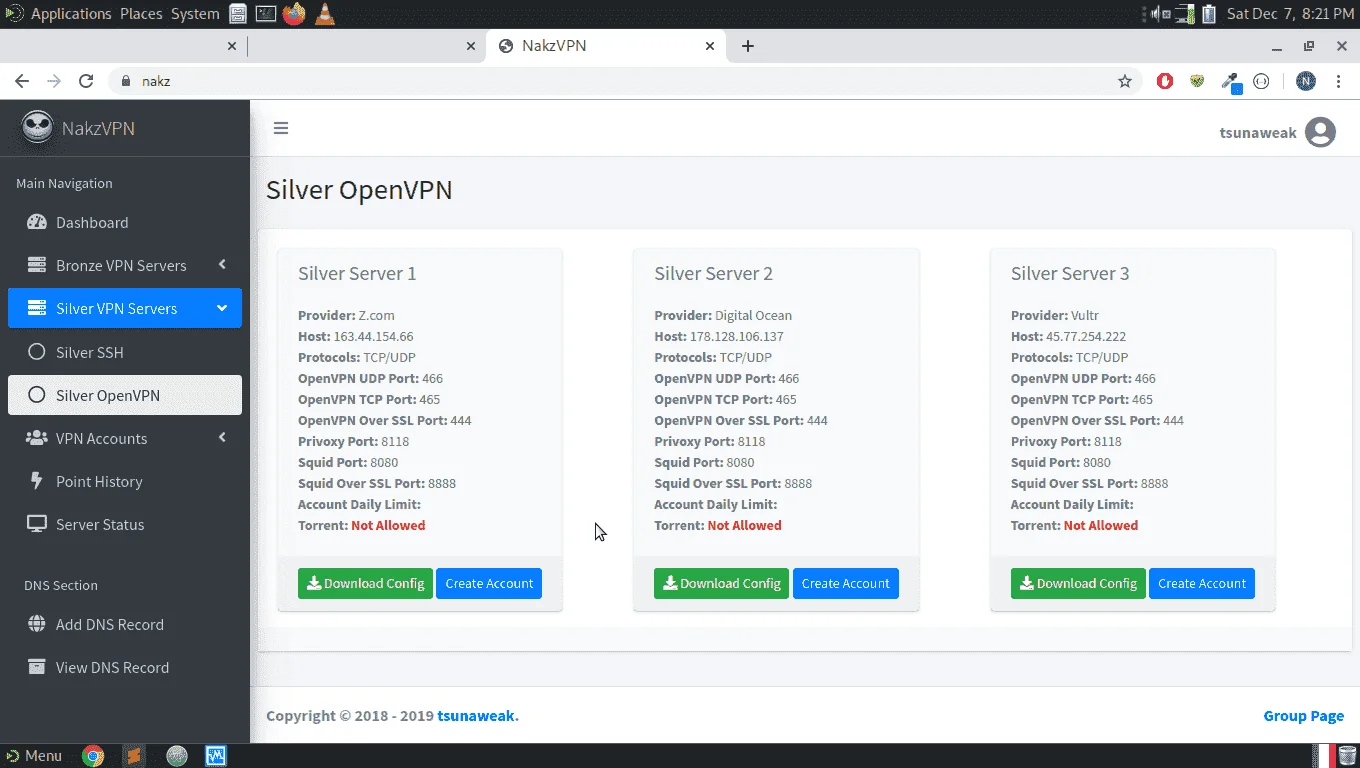Click the tsunaweak username in header
Image resolution: width=1360 pixels, height=768 pixels.
[1258, 132]
